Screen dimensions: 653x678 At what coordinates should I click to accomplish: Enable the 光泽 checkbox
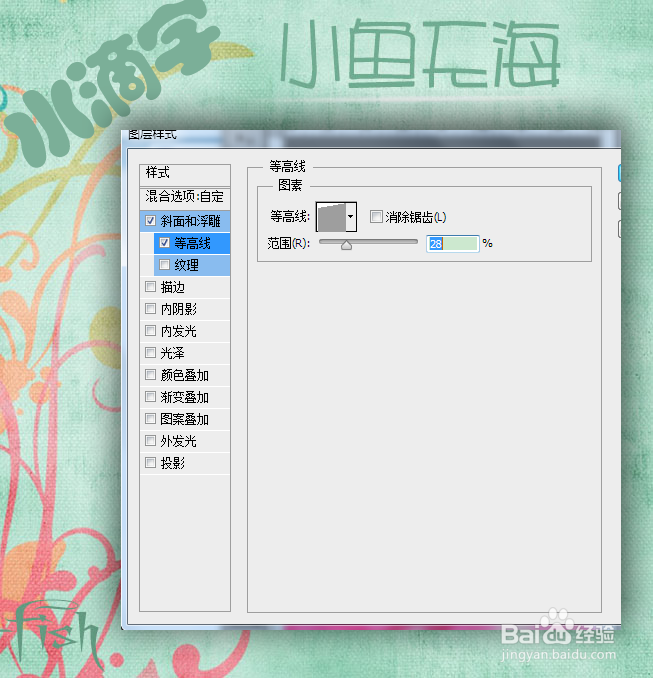click(x=150, y=353)
